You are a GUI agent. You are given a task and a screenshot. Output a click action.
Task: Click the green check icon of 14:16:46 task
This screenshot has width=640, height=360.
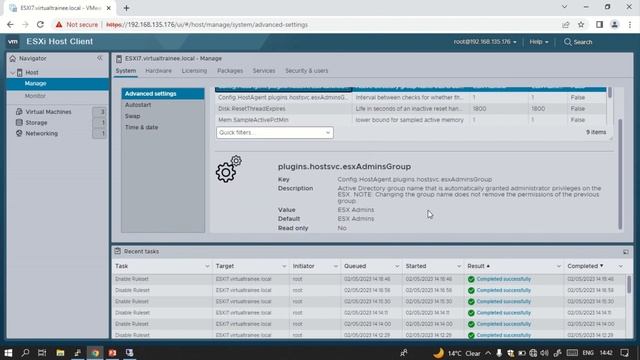coord(471,279)
